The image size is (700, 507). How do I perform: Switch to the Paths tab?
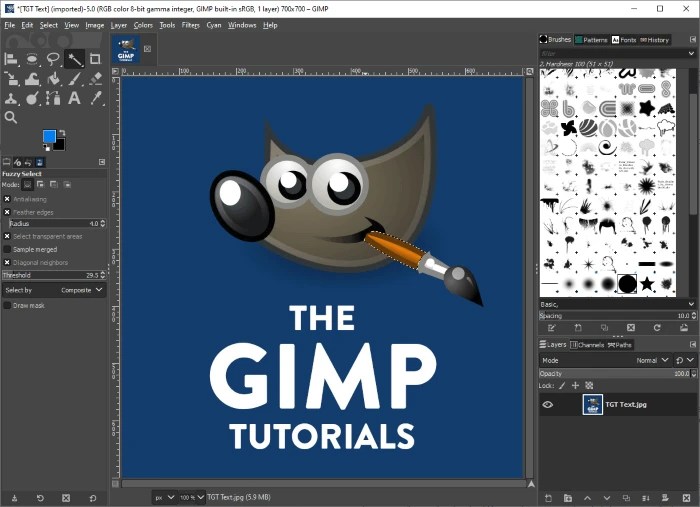(x=620, y=345)
